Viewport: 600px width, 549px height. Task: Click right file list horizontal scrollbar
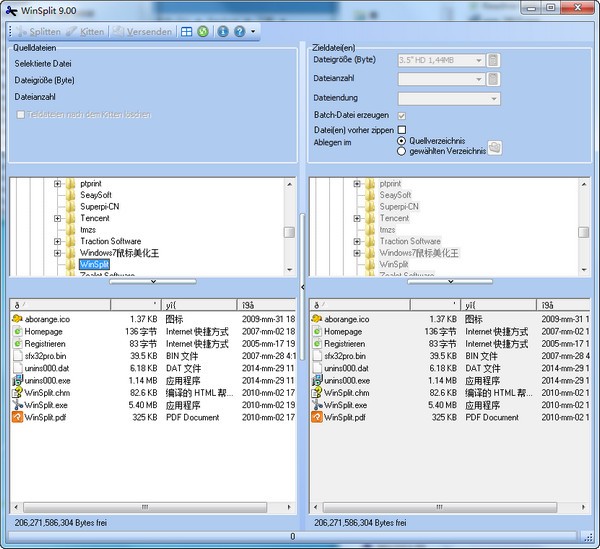pyautogui.click(x=440, y=507)
